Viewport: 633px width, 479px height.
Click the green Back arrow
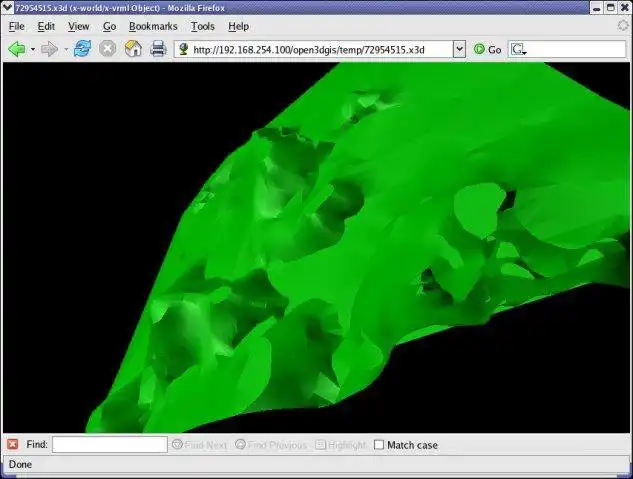17,49
